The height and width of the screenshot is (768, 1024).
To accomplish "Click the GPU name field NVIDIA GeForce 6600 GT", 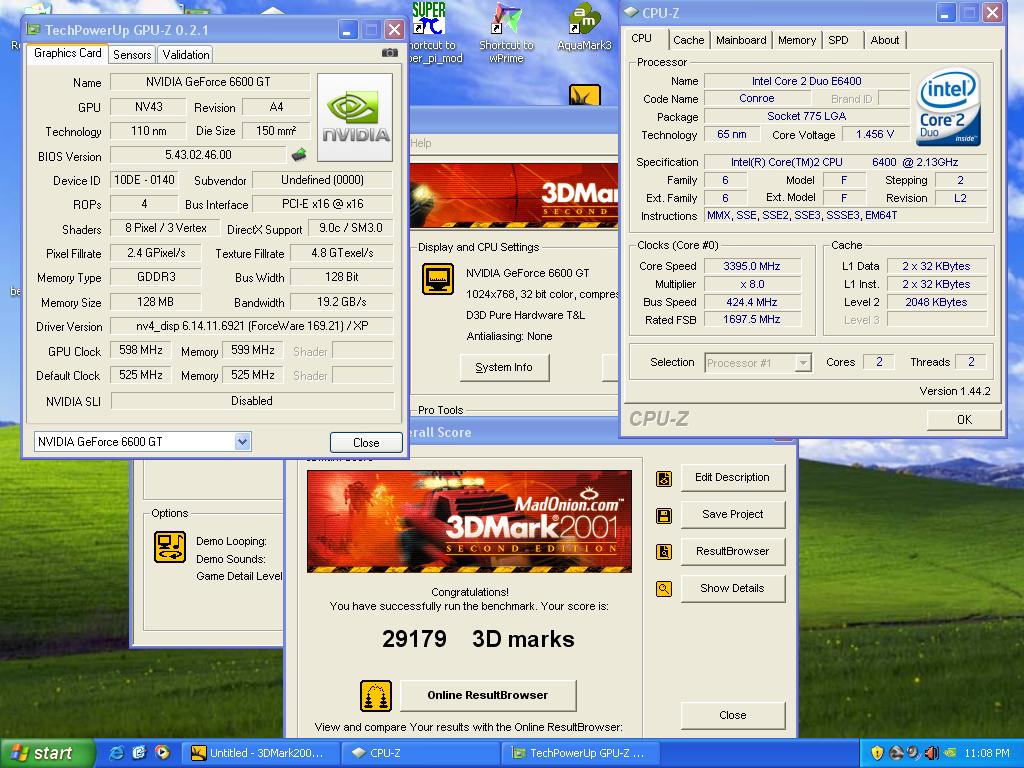I will click(x=210, y=82).
